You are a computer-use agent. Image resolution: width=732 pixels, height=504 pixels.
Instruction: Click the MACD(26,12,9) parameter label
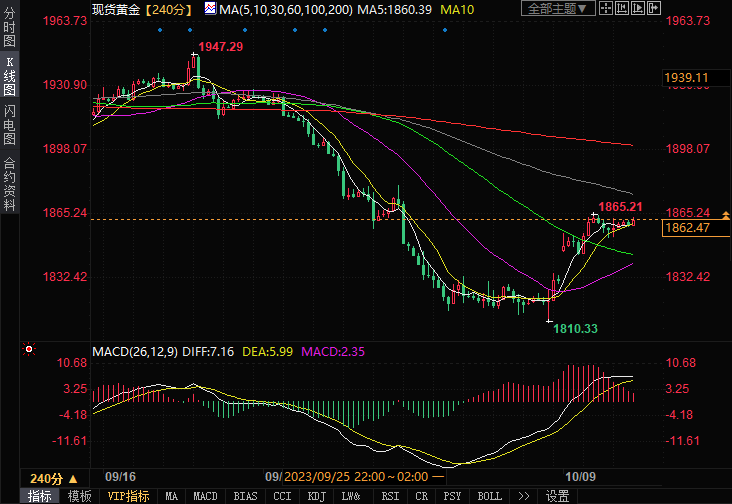[135, 351]
